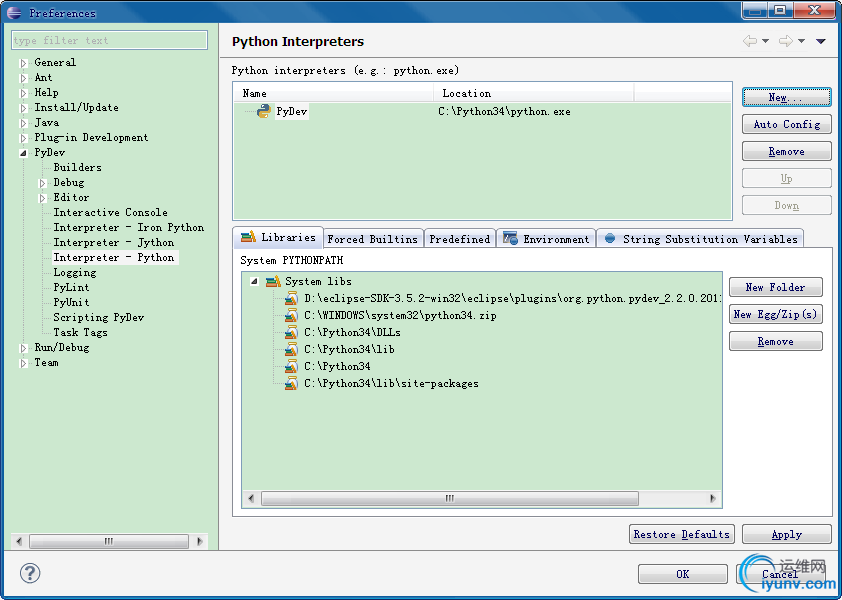
Task: Select Task Tags in the tree
Action: click(x=80, y=332)
